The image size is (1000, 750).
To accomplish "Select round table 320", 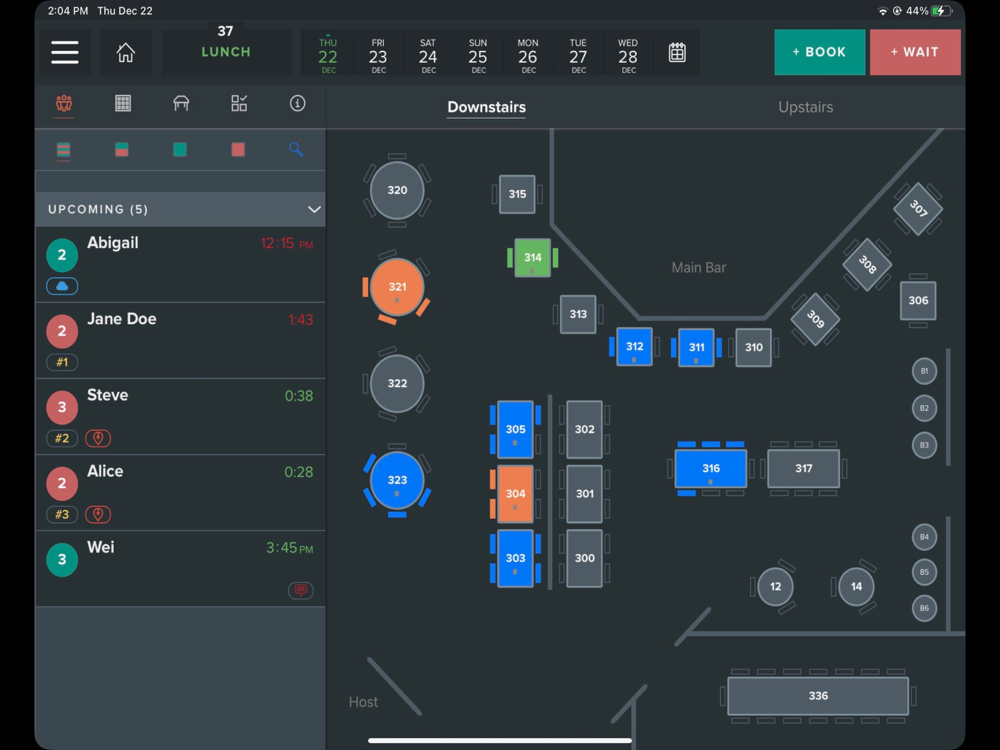I will point(397,190).
